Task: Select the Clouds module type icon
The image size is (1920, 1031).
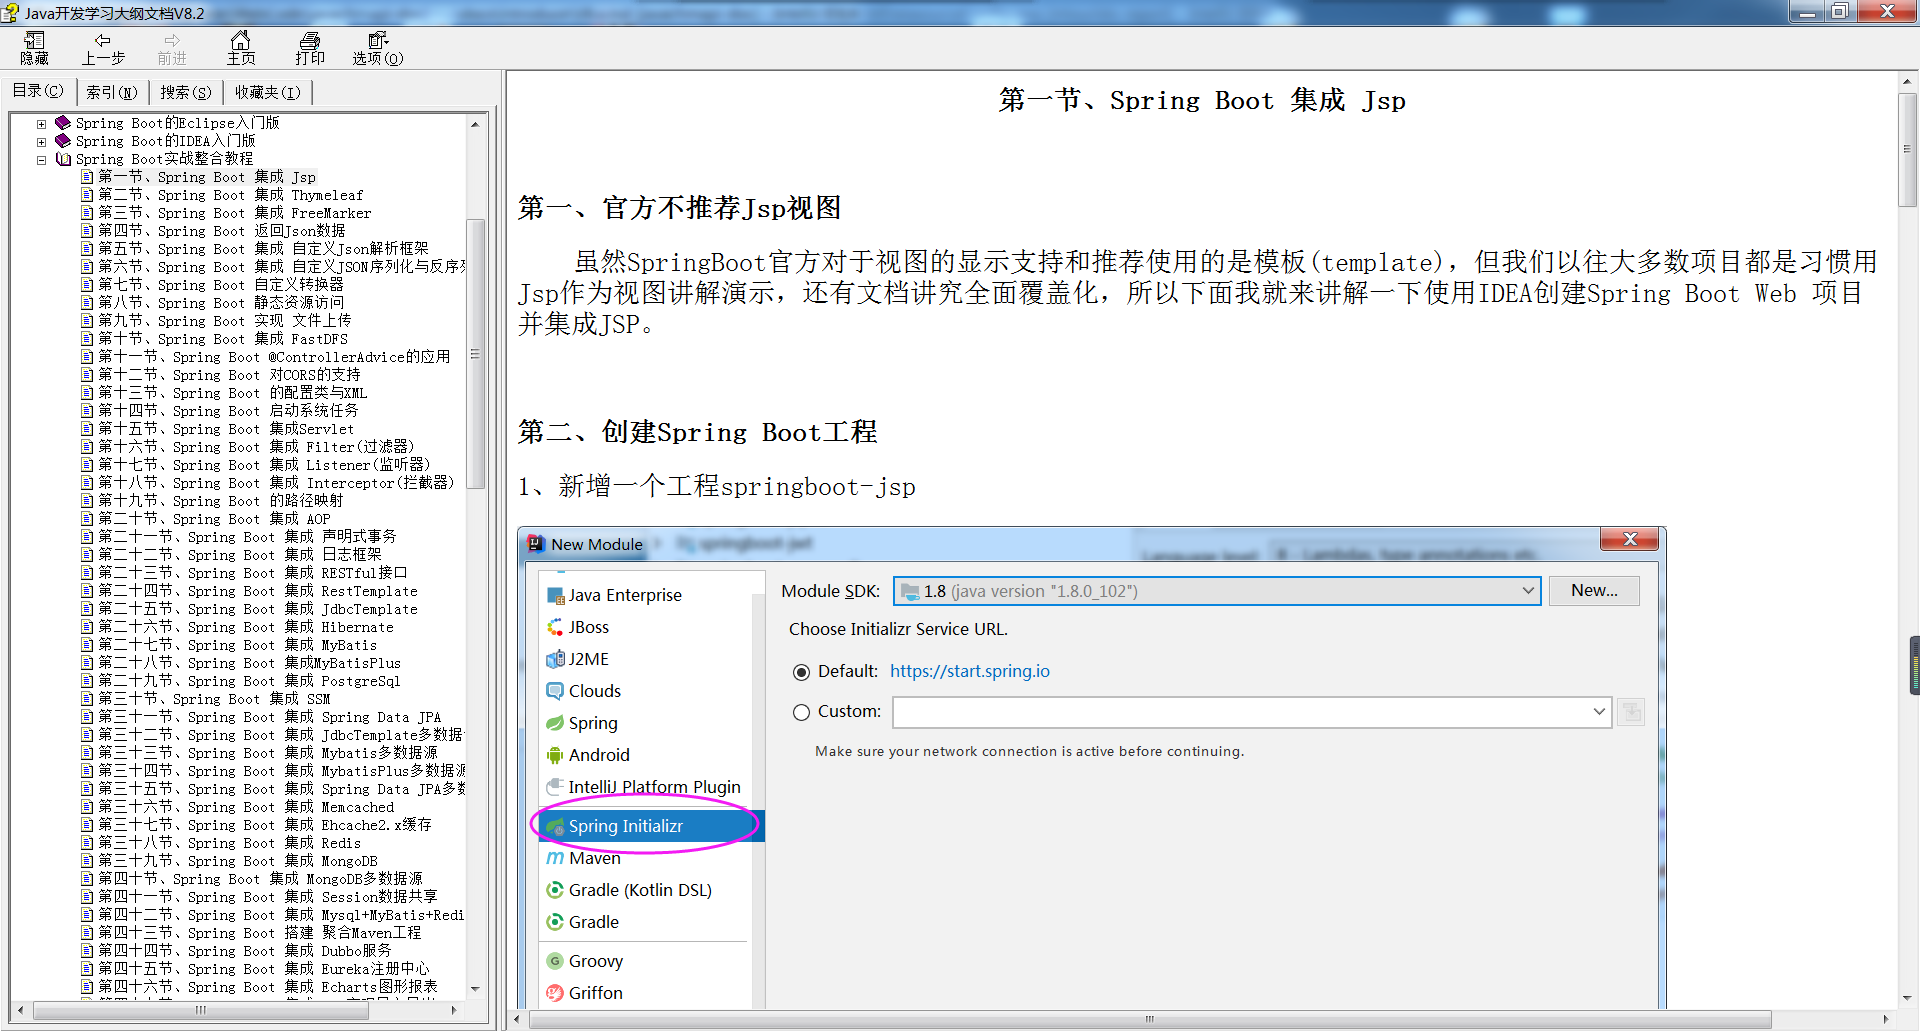Action: (555, 691)
